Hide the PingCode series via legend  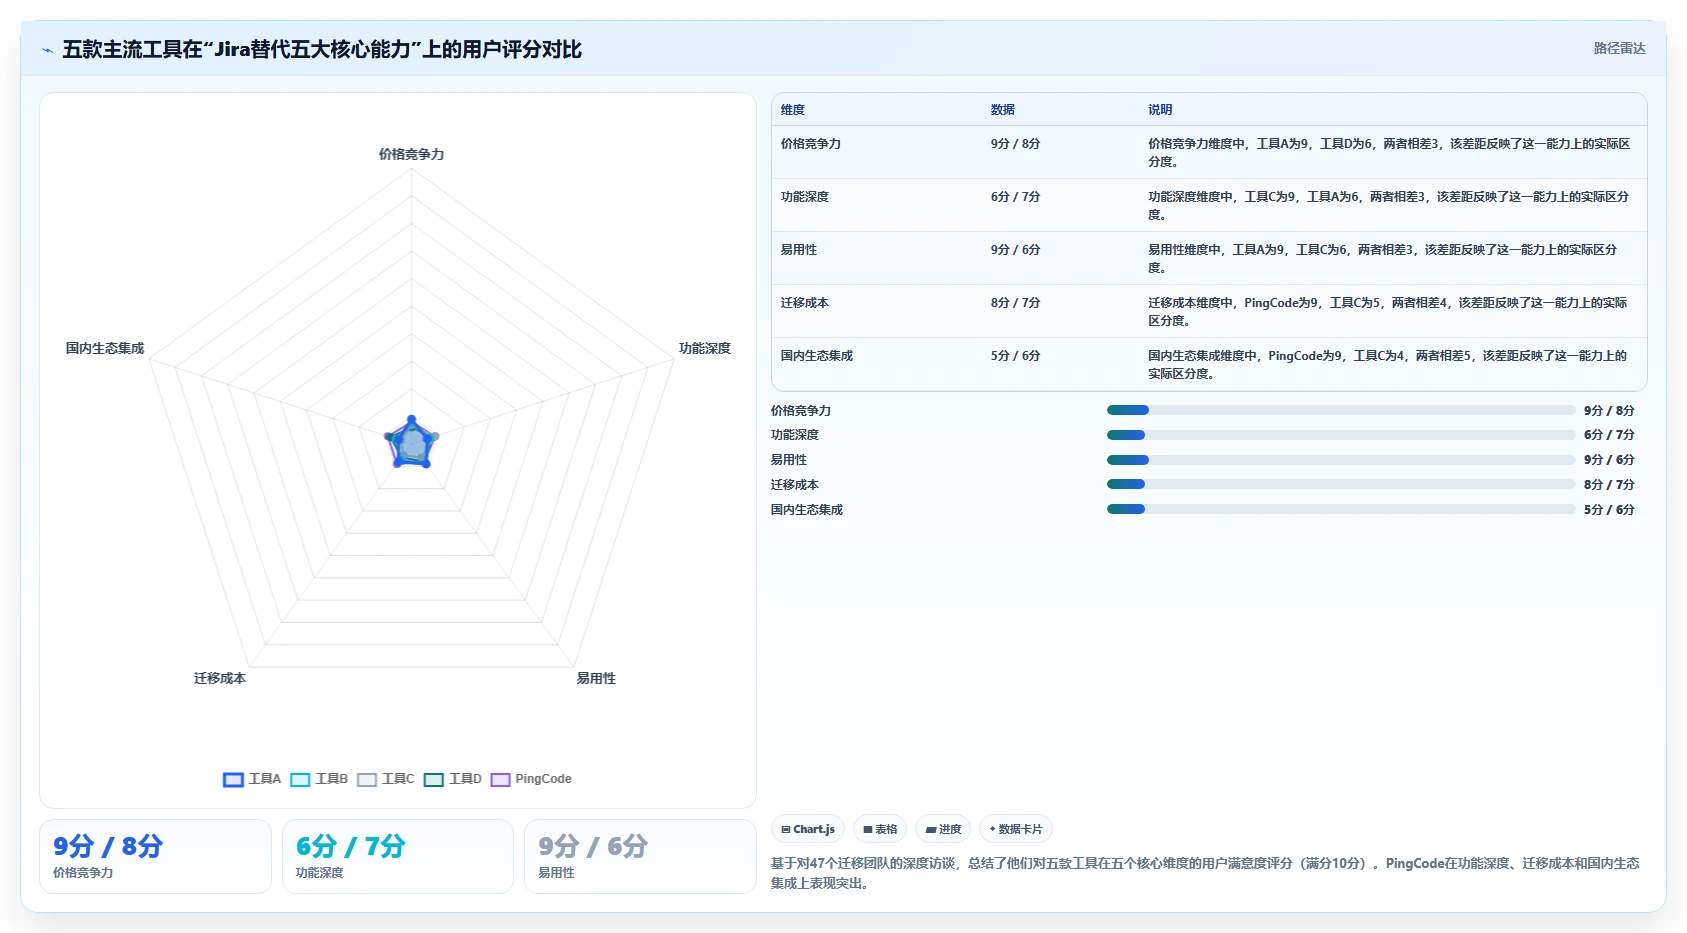tap(531, 779)
